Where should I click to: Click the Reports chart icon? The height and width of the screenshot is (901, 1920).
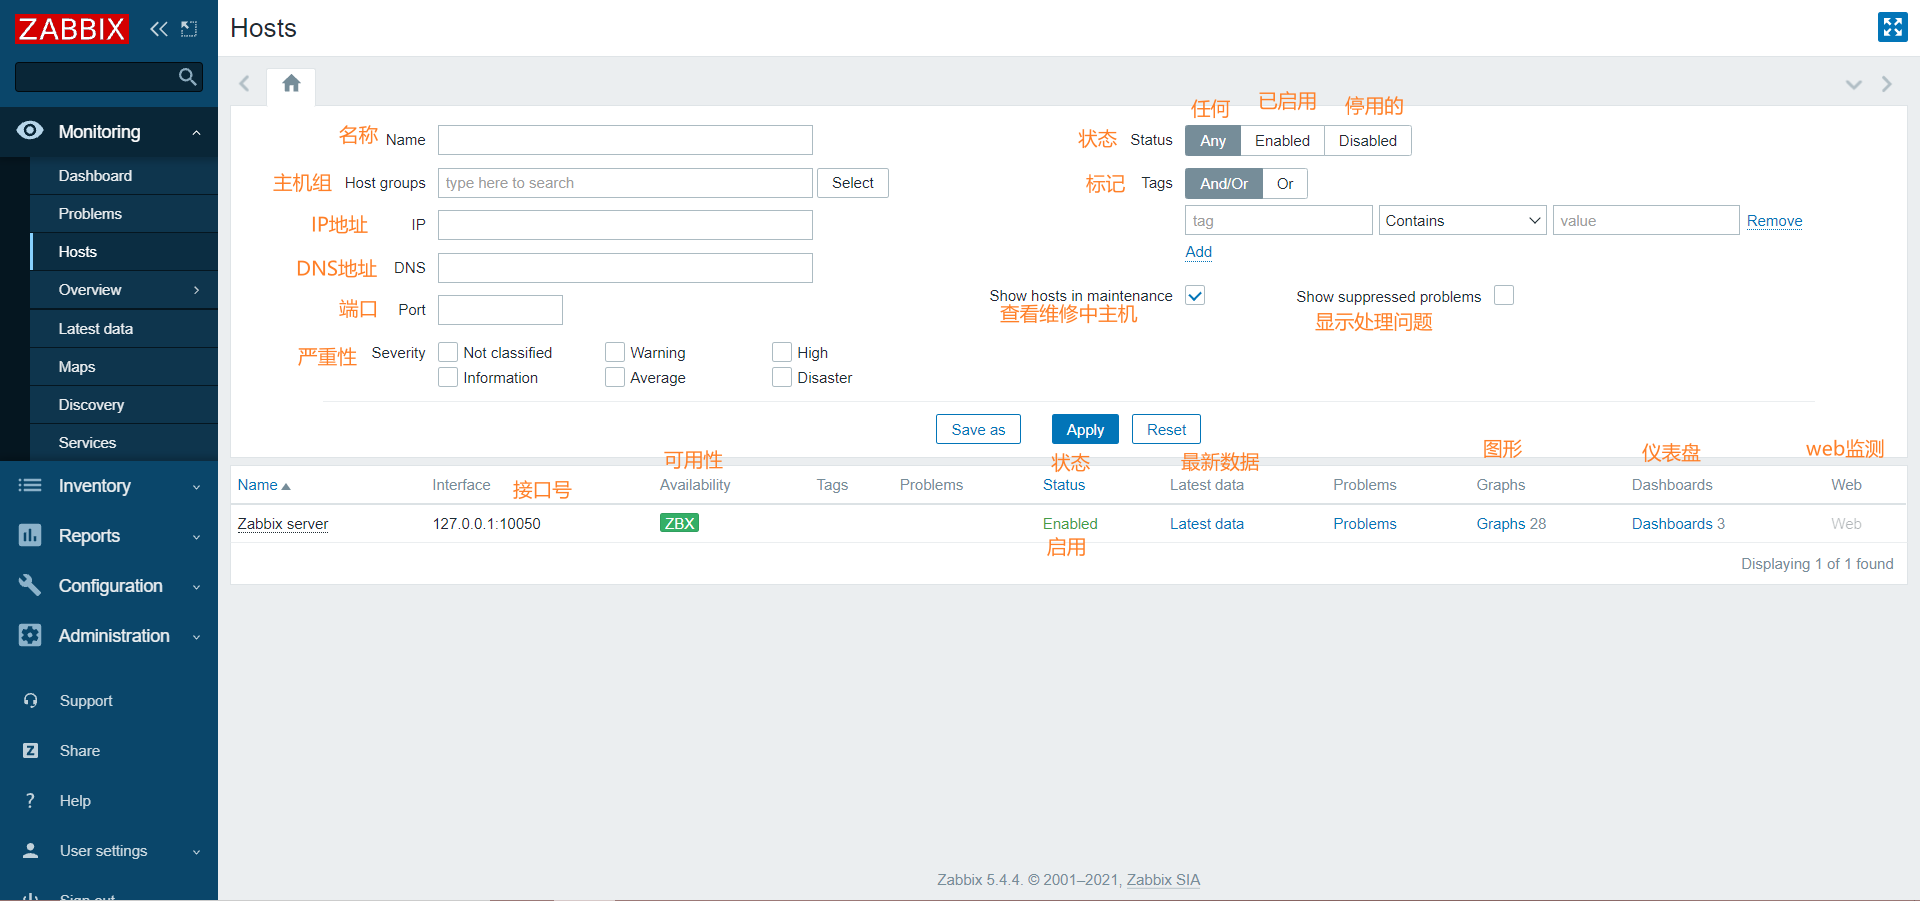click(x=30, y=536)
